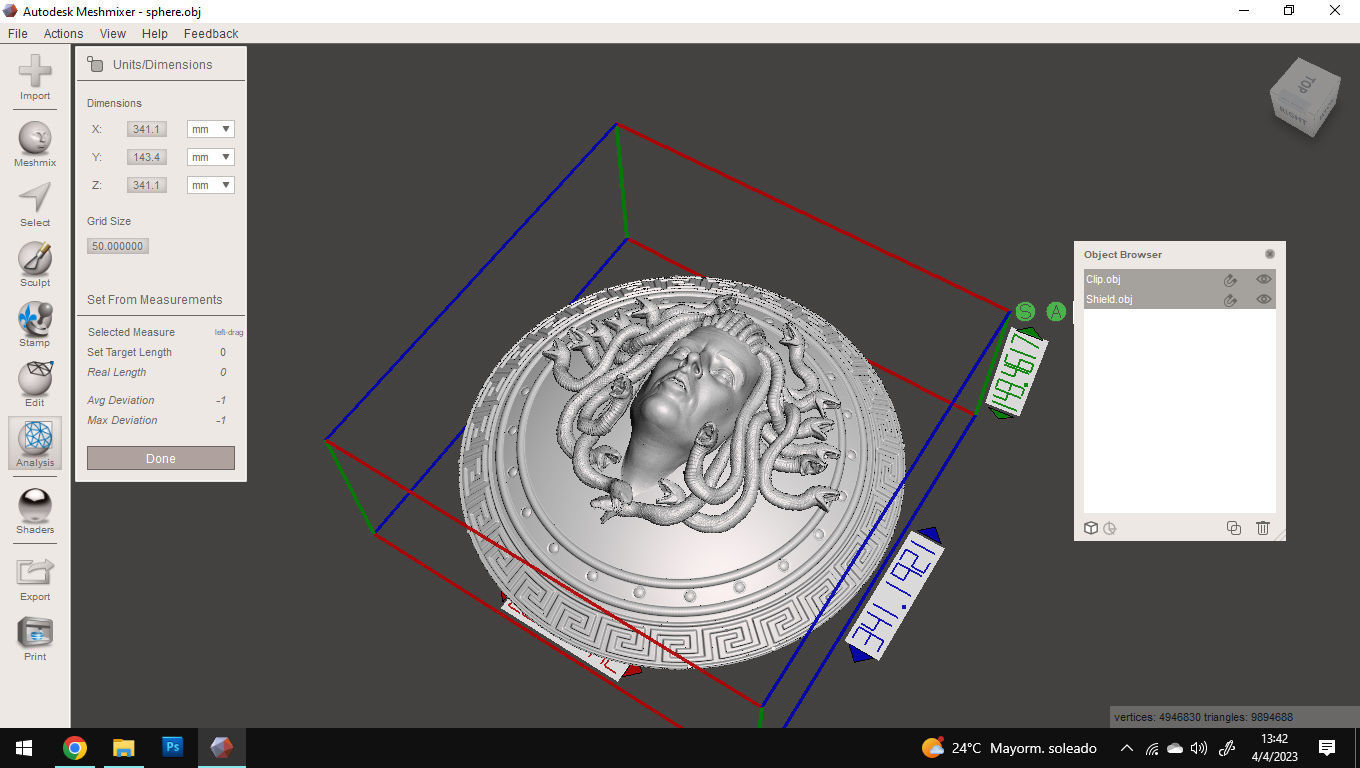Hide Clip.obj with eye icon

pos(1263,280)
